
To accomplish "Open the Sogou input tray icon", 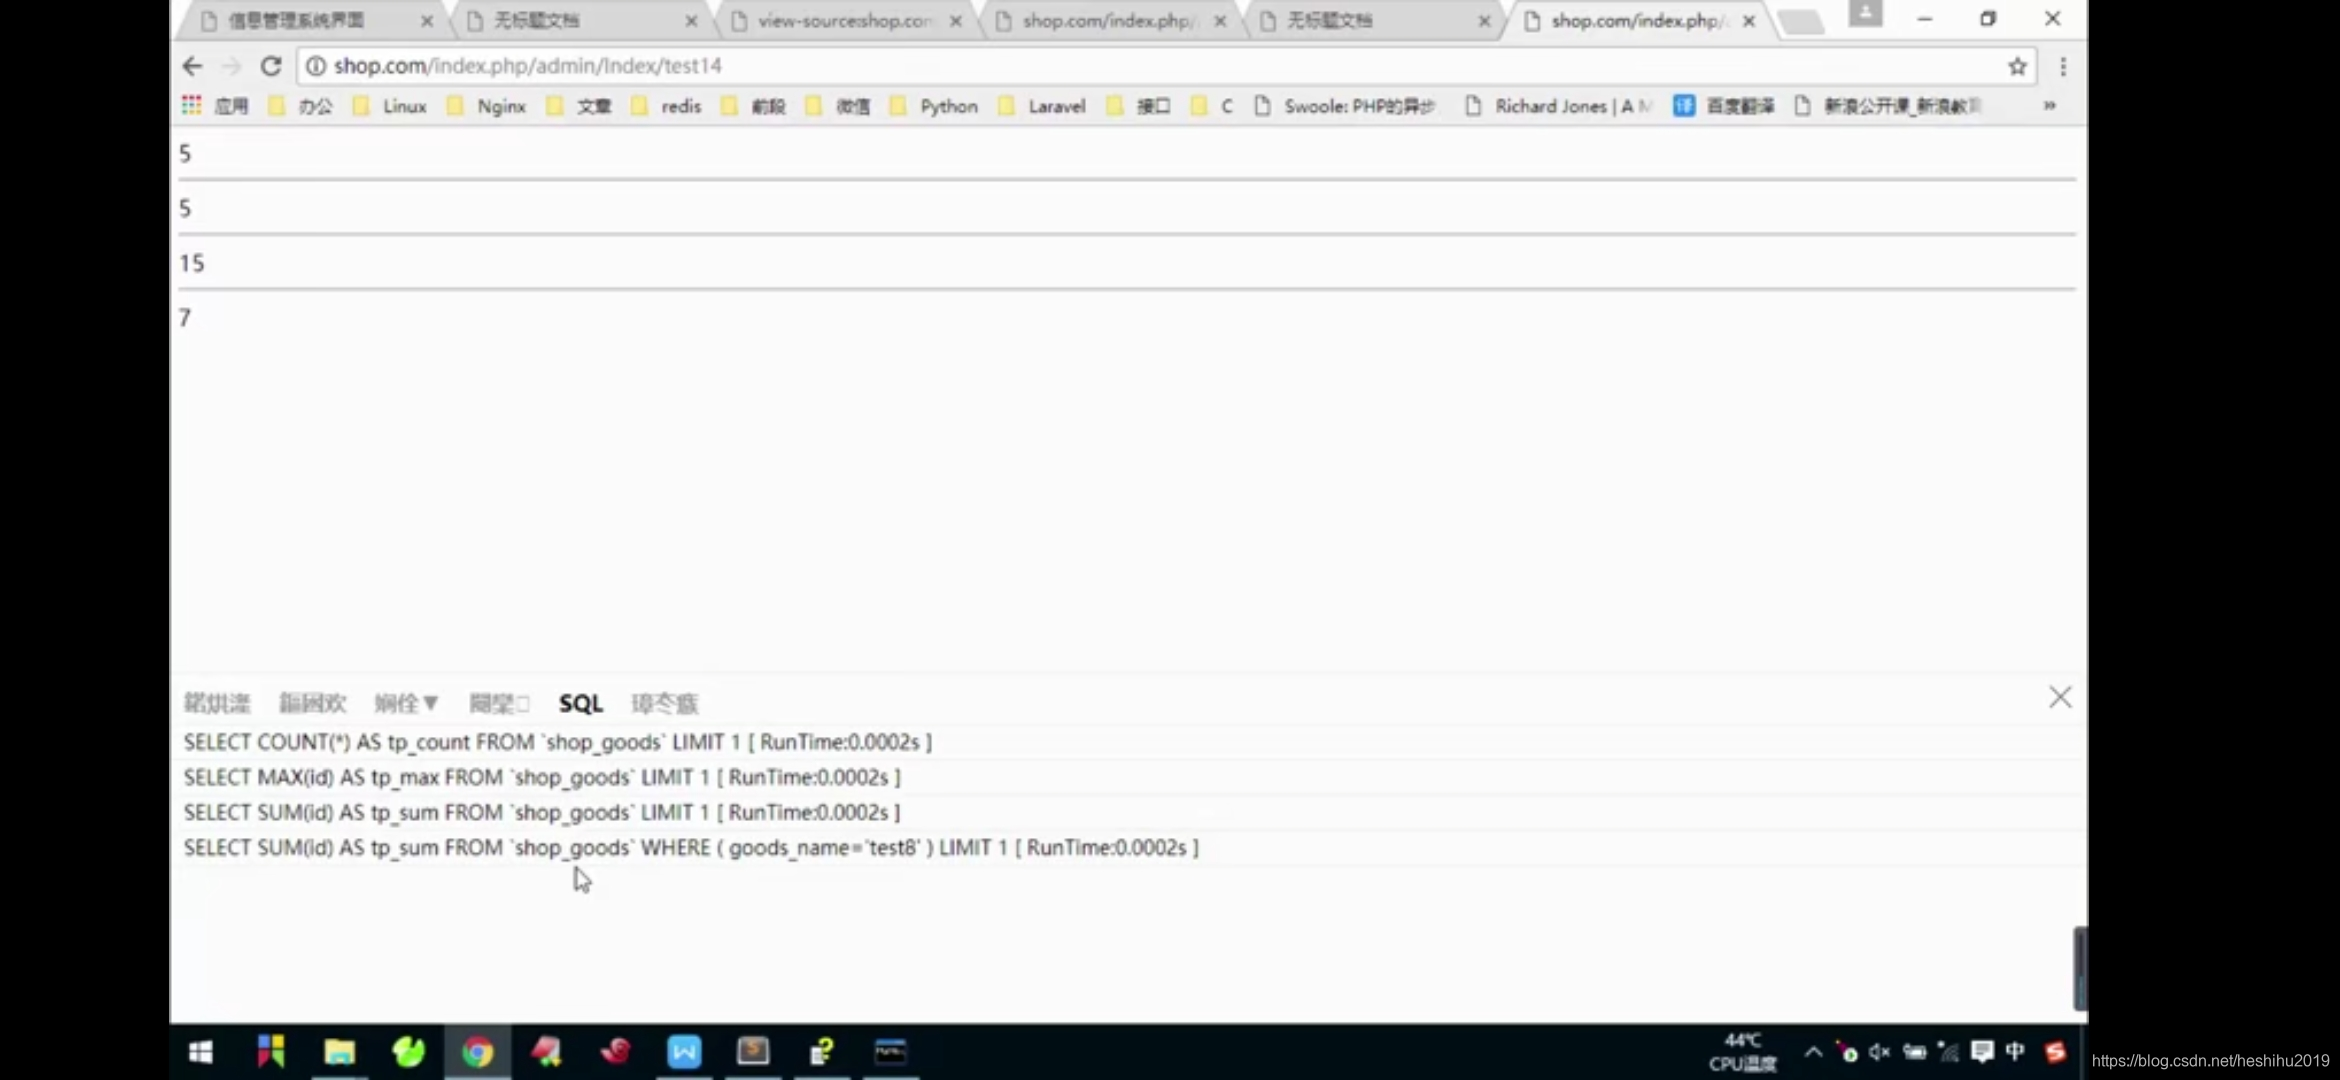I will (2055, 1052).
